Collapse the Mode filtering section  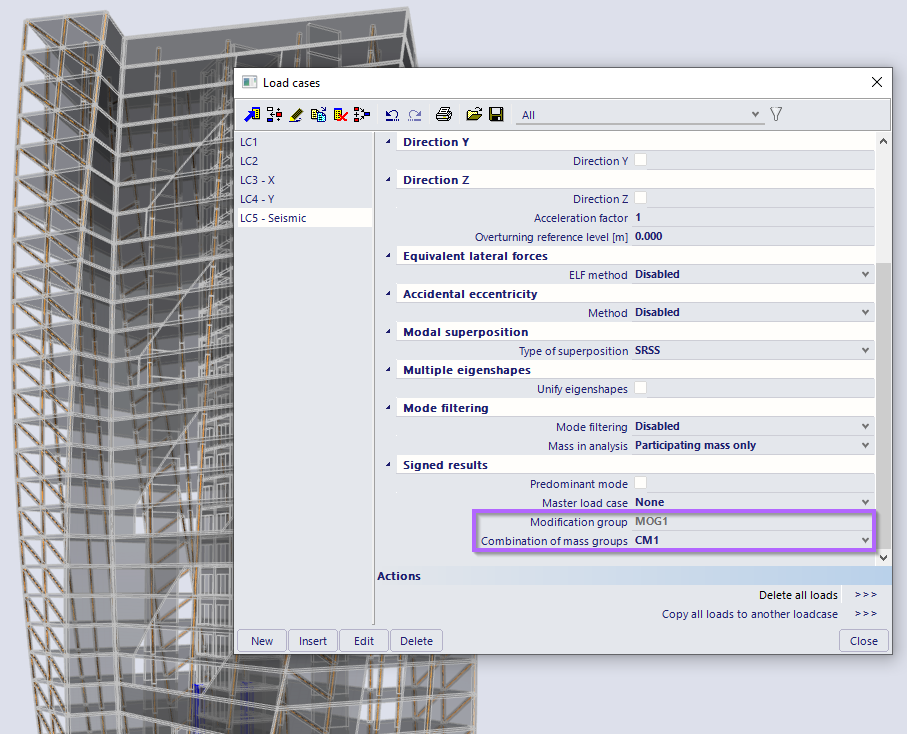tap(388, 408)
